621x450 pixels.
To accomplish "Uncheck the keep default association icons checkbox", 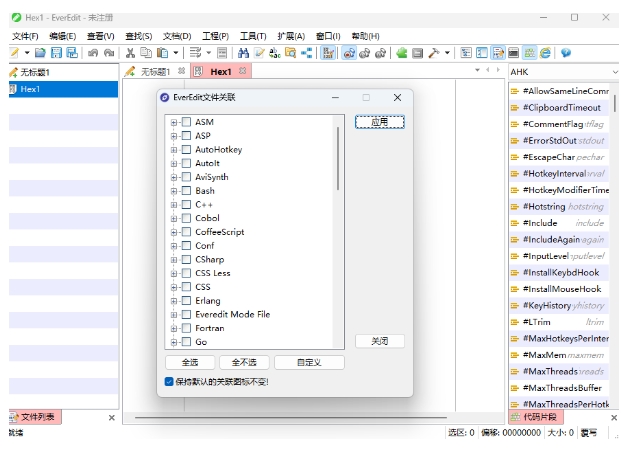I will pyautogui.click(x=169, y=381).
